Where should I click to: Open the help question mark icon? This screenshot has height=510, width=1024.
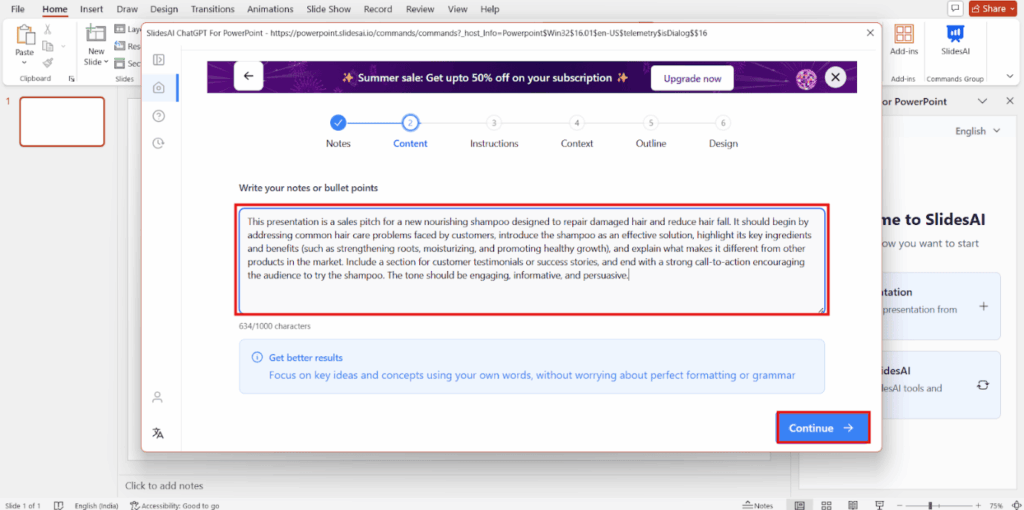(158, 116)
